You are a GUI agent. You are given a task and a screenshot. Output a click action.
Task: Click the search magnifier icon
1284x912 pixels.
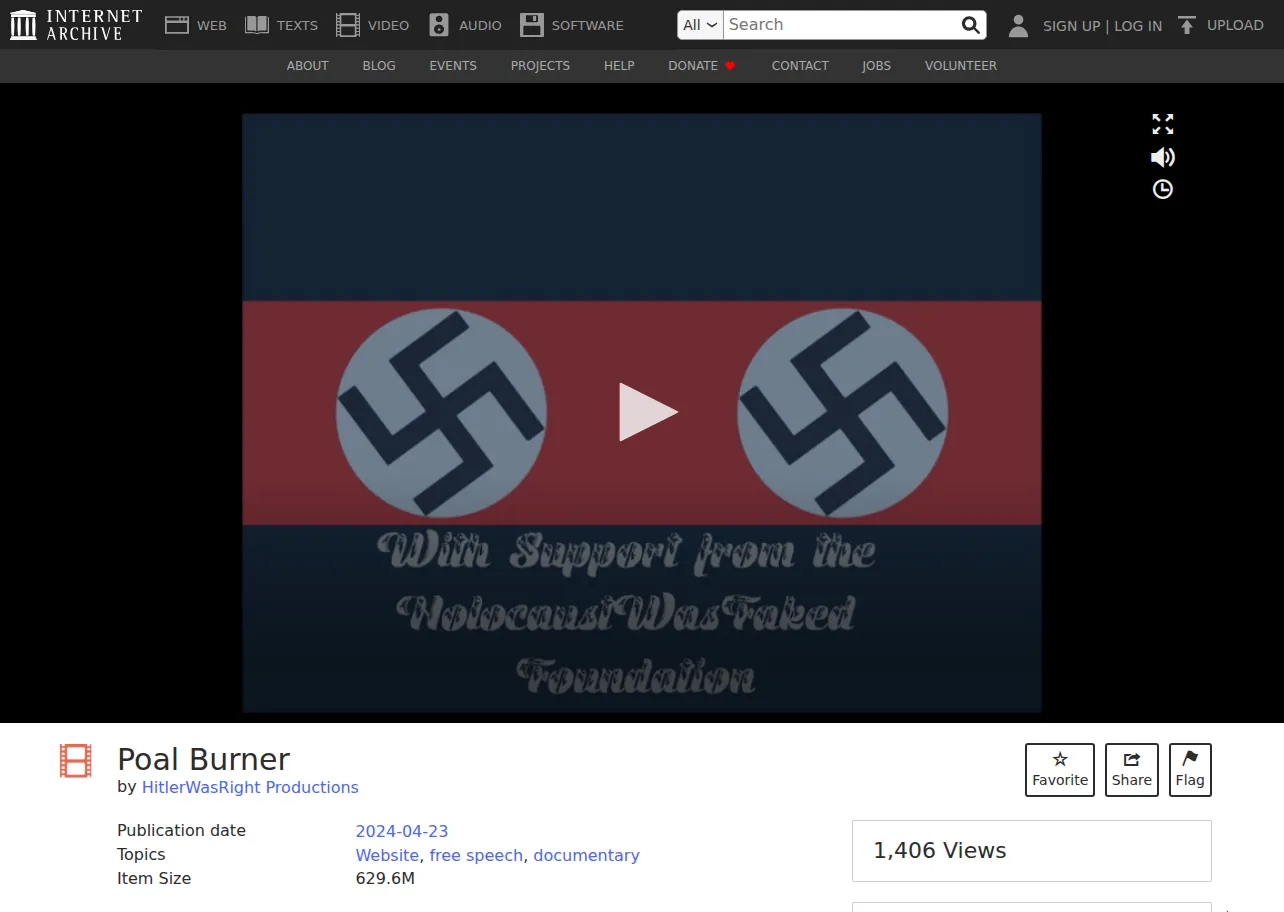(x=971, y=25)
